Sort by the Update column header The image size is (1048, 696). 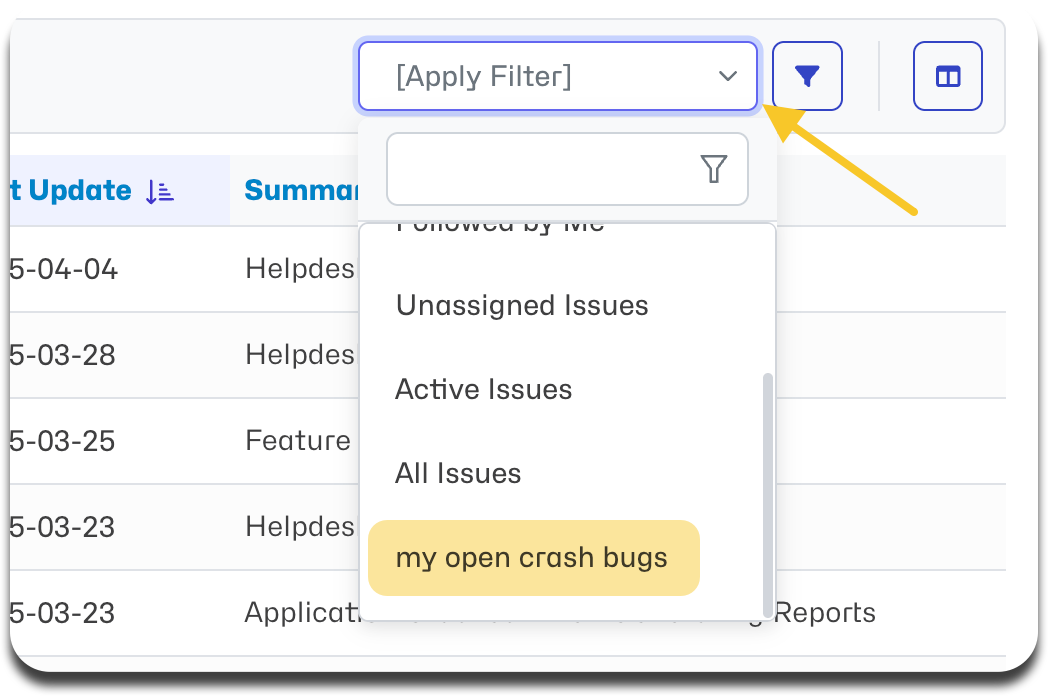pyautogui.click(x=80, y=191)
